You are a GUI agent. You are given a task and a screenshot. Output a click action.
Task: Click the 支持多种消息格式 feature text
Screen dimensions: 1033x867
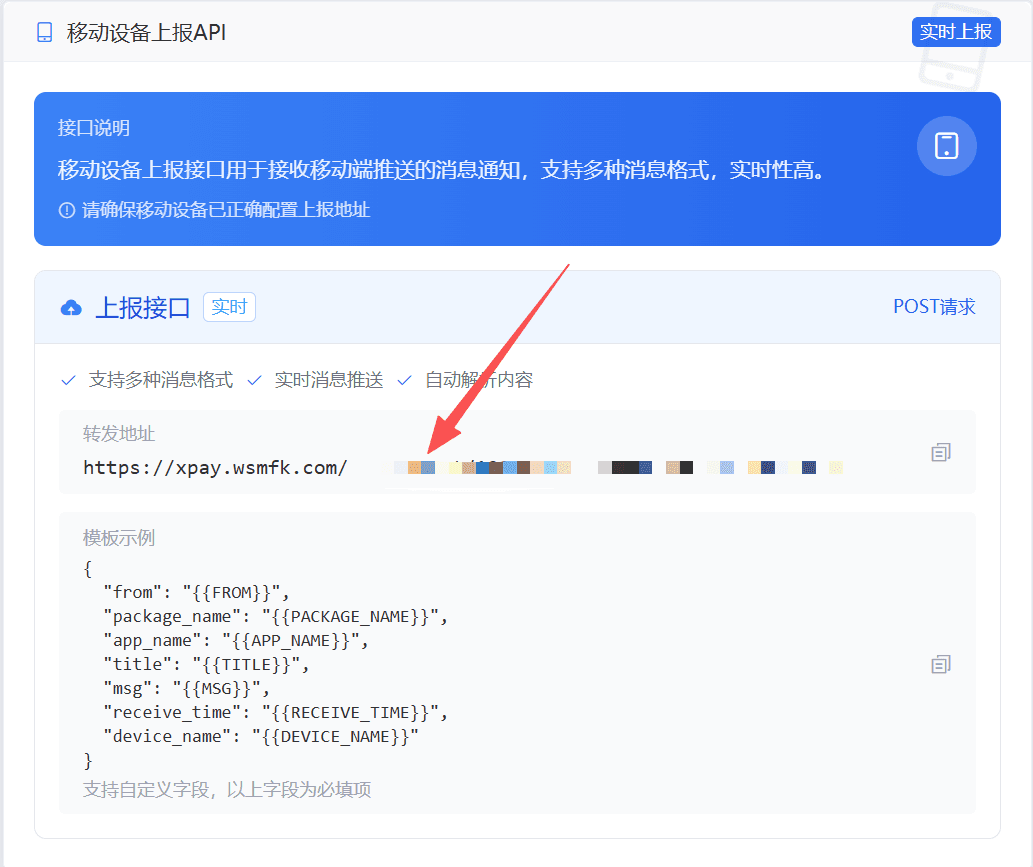coord(161,379)
